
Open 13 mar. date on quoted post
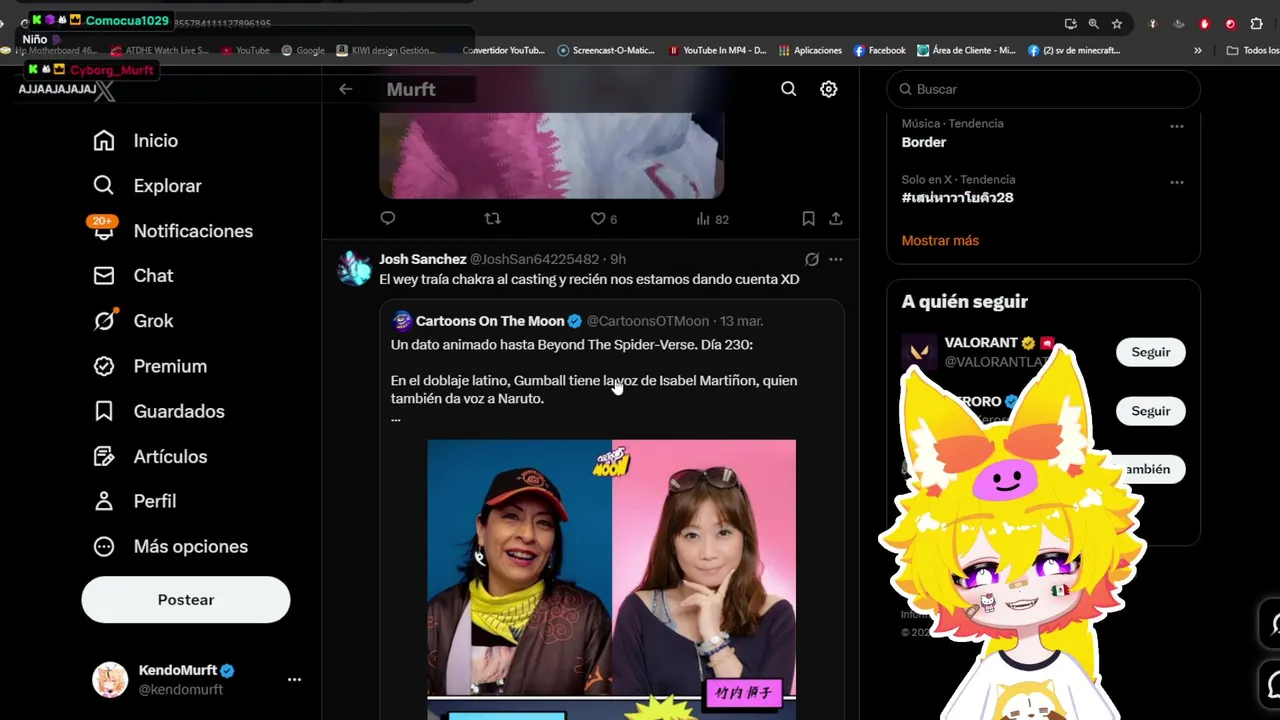741,321
